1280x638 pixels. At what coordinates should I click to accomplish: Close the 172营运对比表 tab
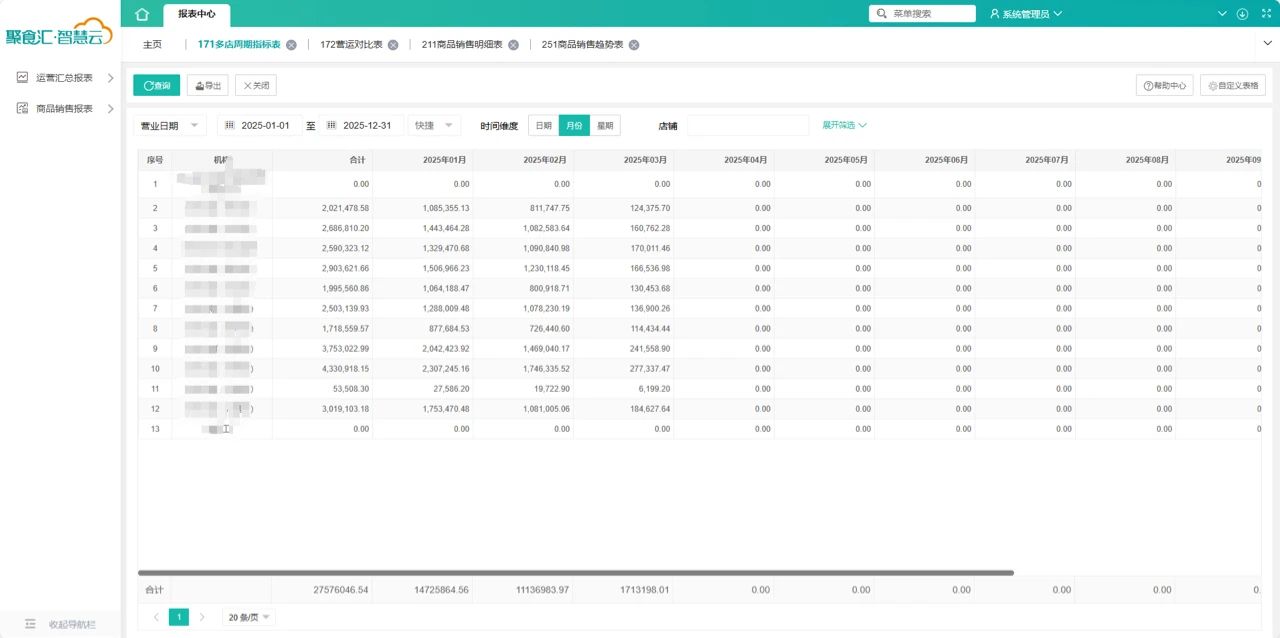393,45
